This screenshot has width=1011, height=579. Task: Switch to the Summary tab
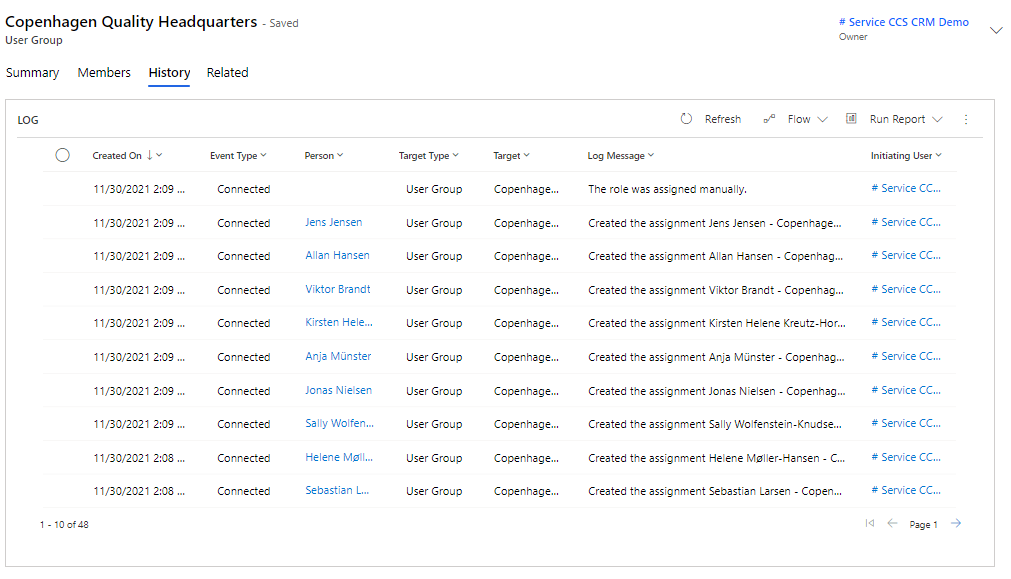point(32,73)
